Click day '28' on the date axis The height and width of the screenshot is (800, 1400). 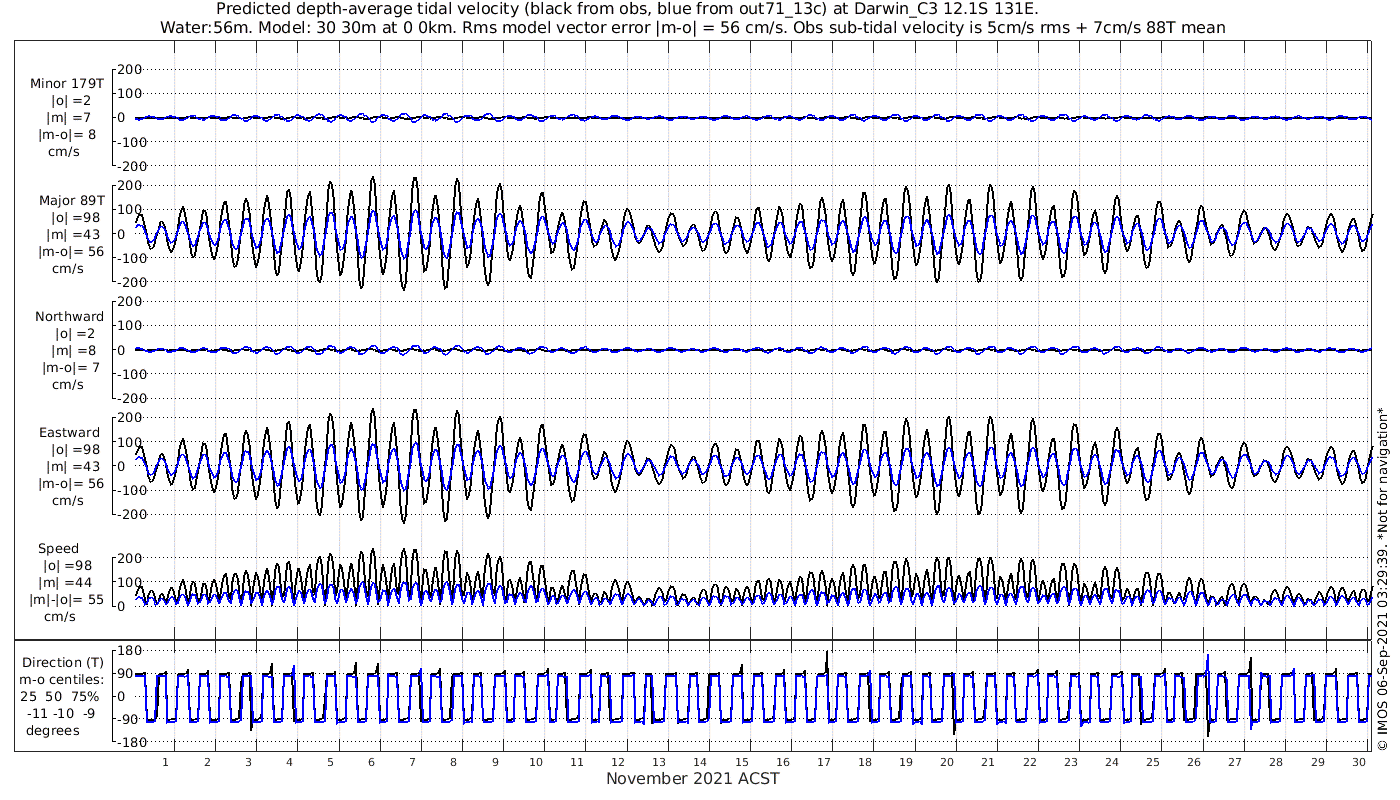pos(1275,762)
